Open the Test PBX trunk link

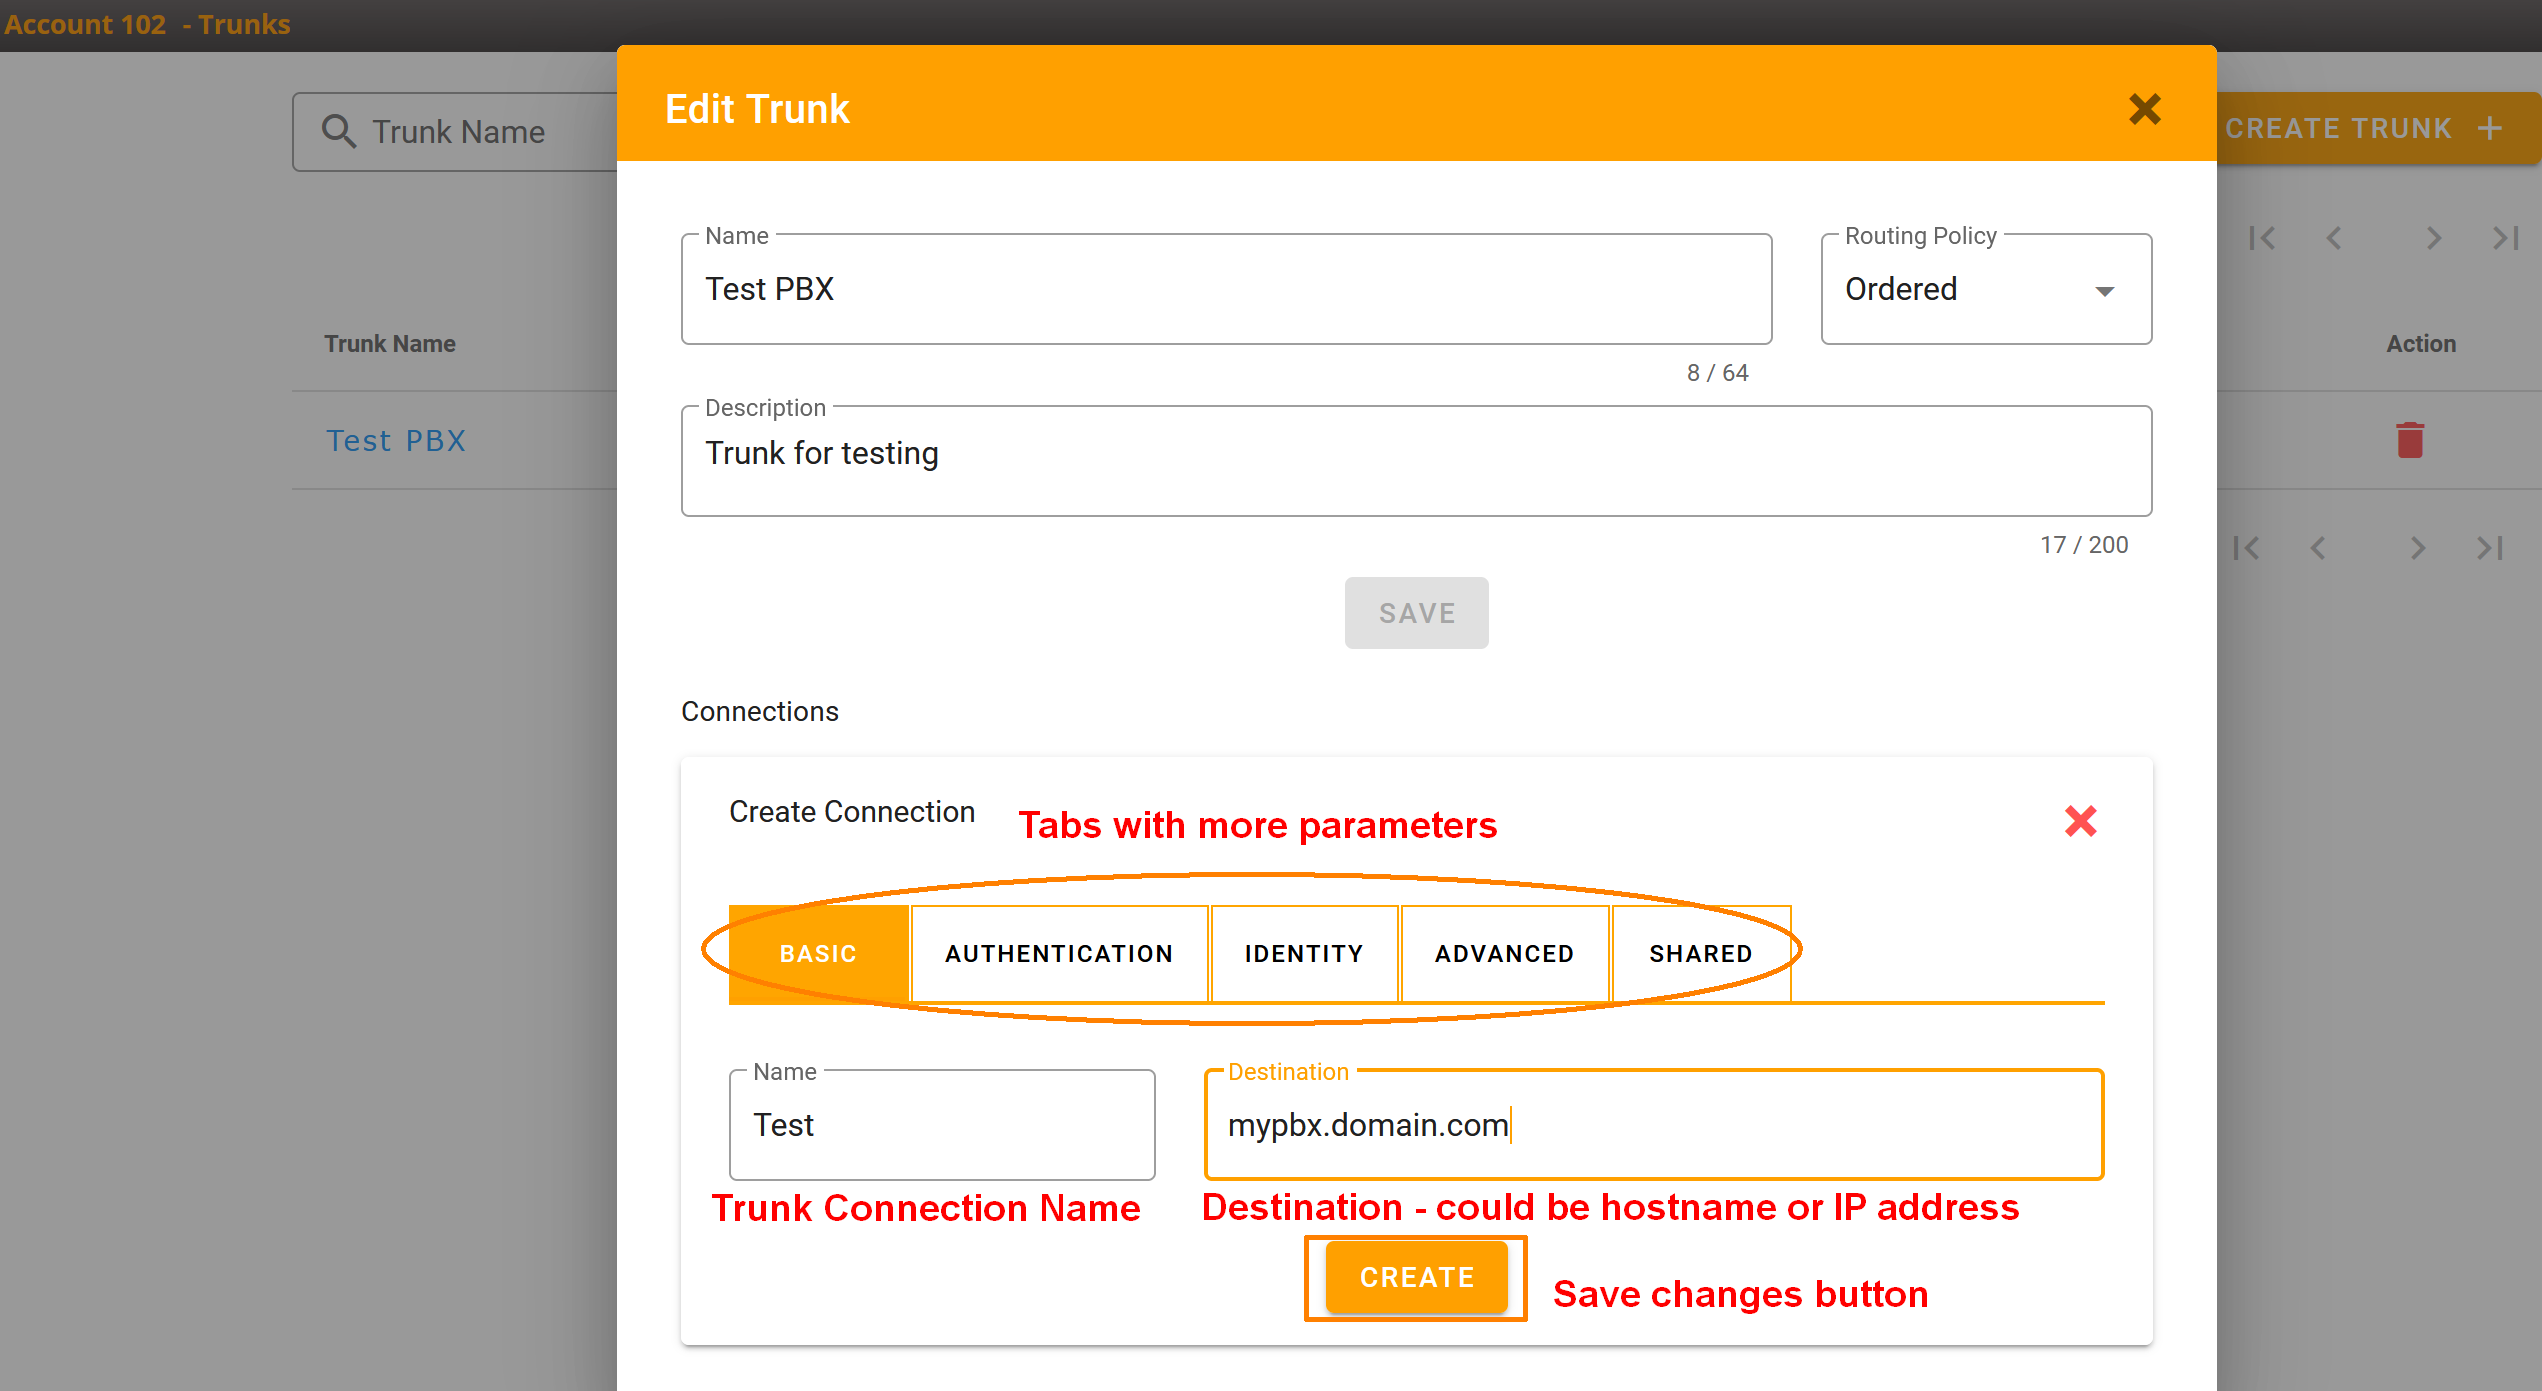pos(396,440)
